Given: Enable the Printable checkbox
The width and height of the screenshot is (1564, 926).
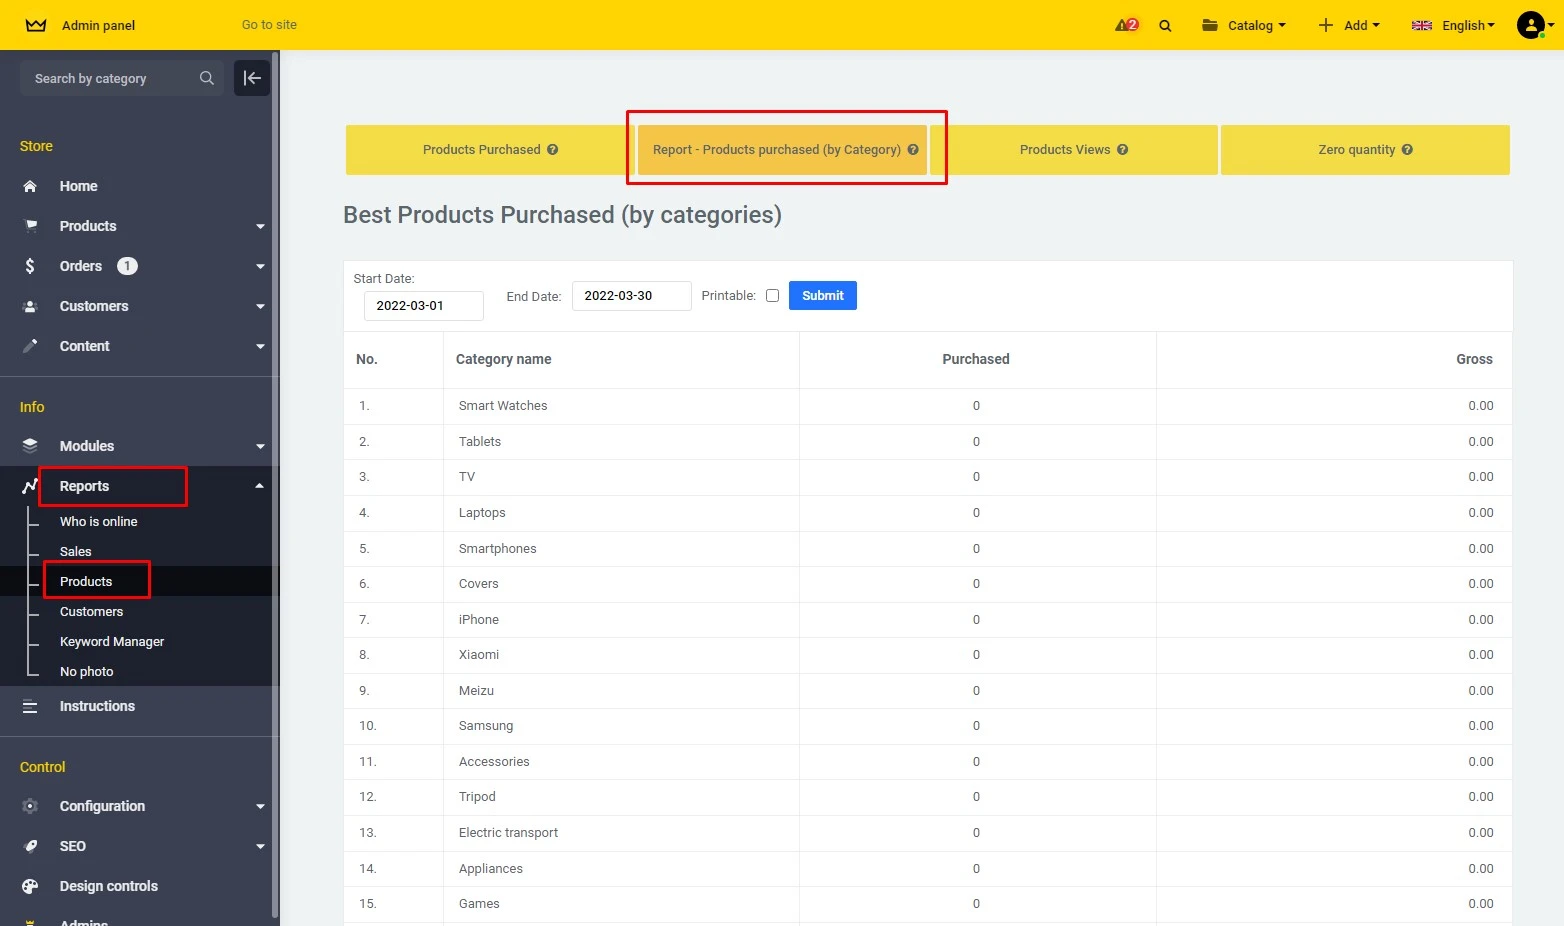Looking at the screenshot, I should click(772, 296).
